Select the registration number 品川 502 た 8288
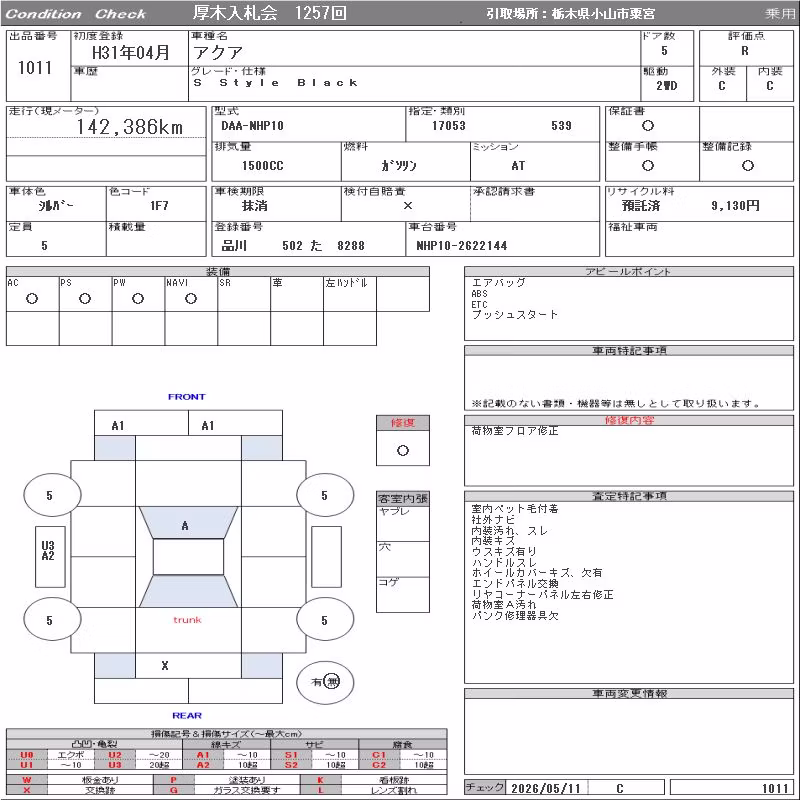 click(x=293, y=245)
